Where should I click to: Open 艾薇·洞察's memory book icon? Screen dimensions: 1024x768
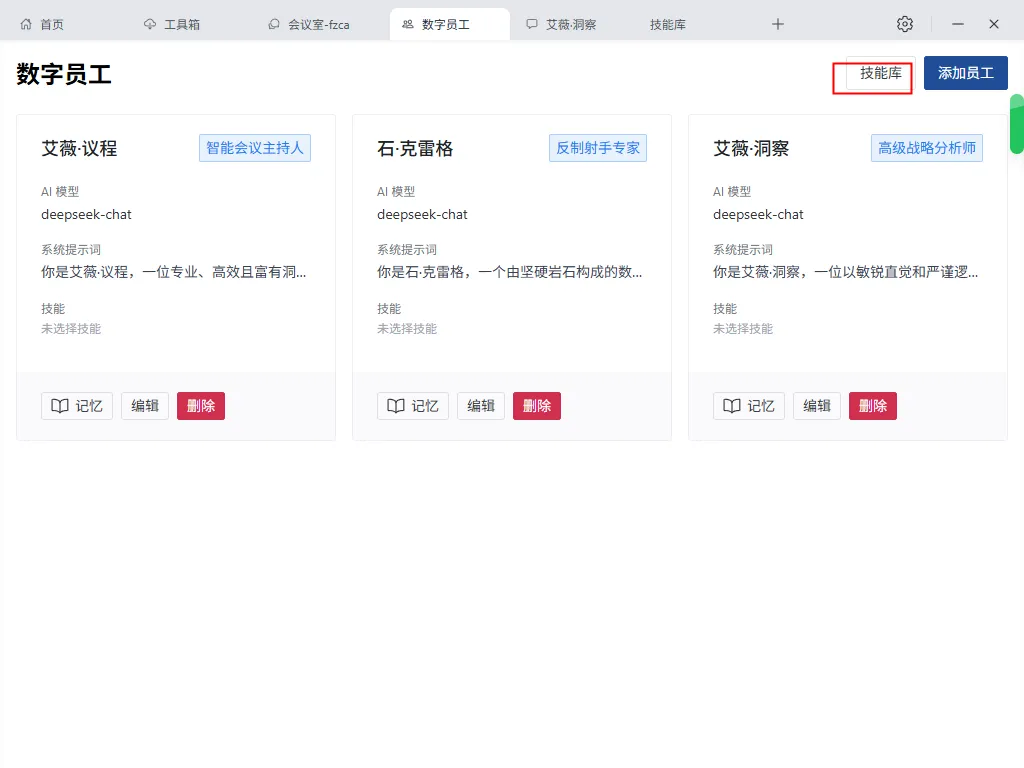coord(734,405)
